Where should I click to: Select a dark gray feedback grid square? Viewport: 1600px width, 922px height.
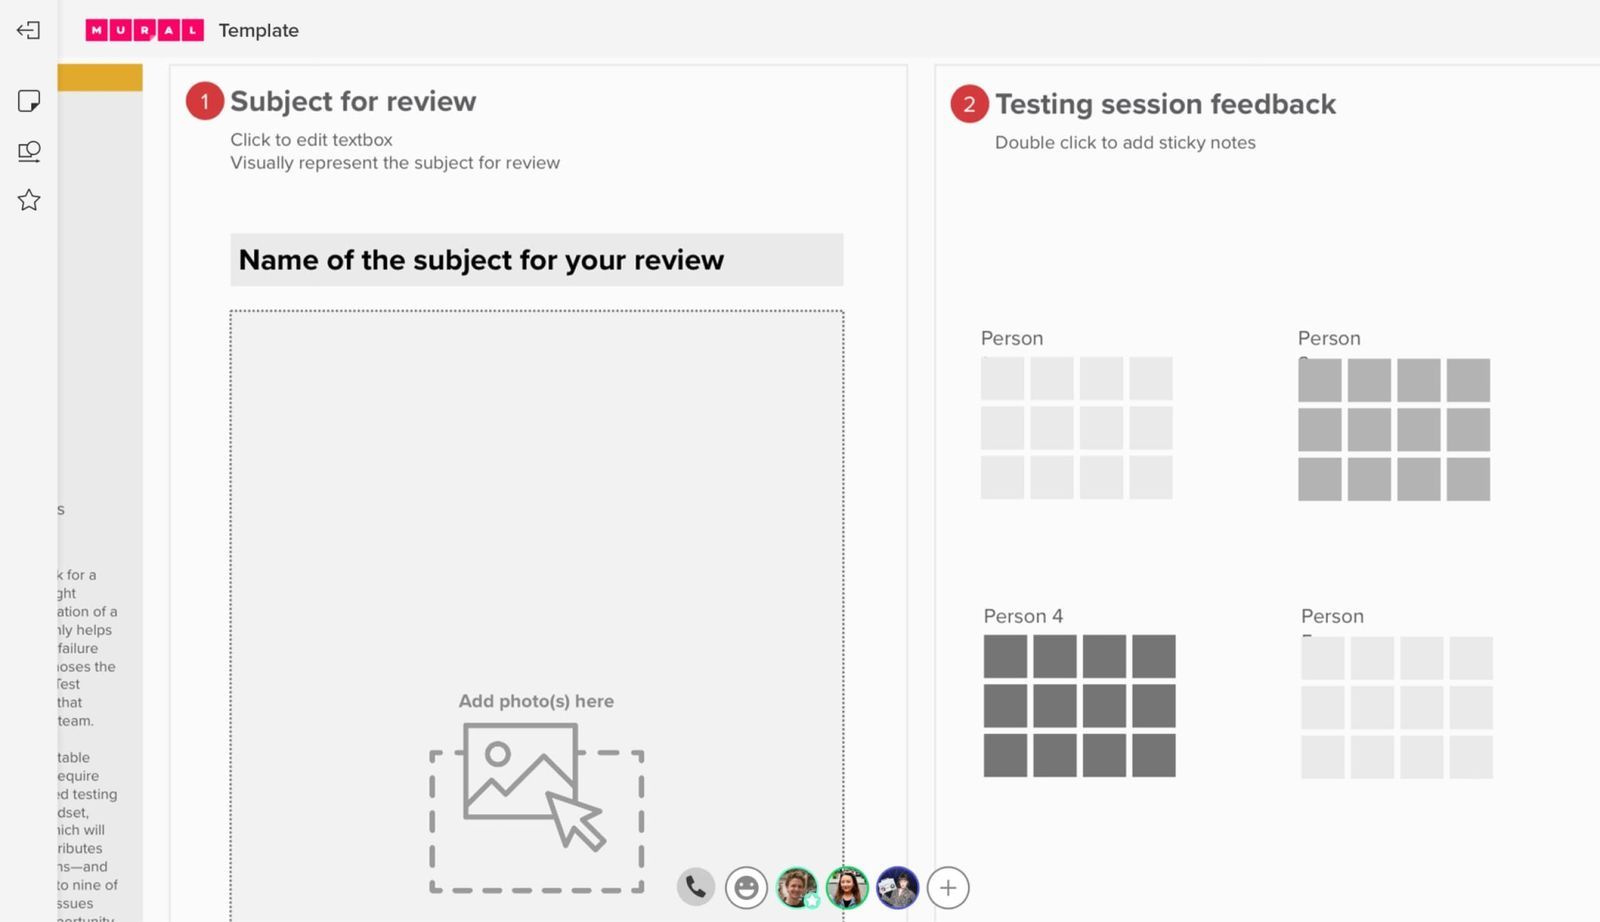1007,657
